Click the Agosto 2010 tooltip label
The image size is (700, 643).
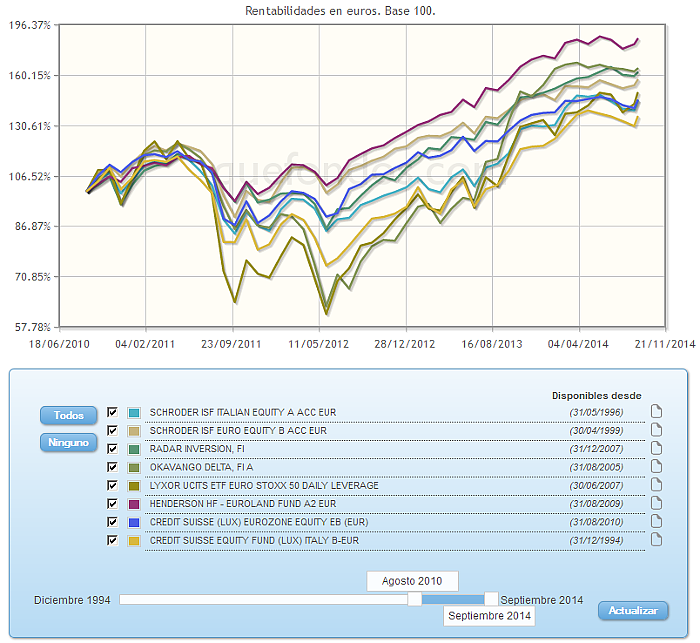(412, 581)
